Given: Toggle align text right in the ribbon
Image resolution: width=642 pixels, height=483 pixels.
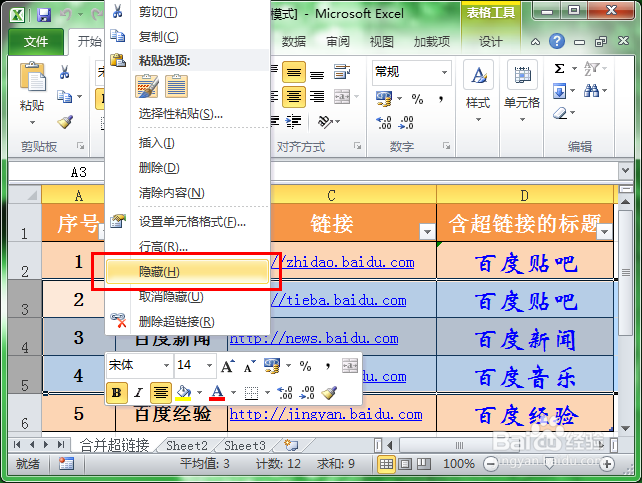Looking at the screenshot, I should 317,97.
